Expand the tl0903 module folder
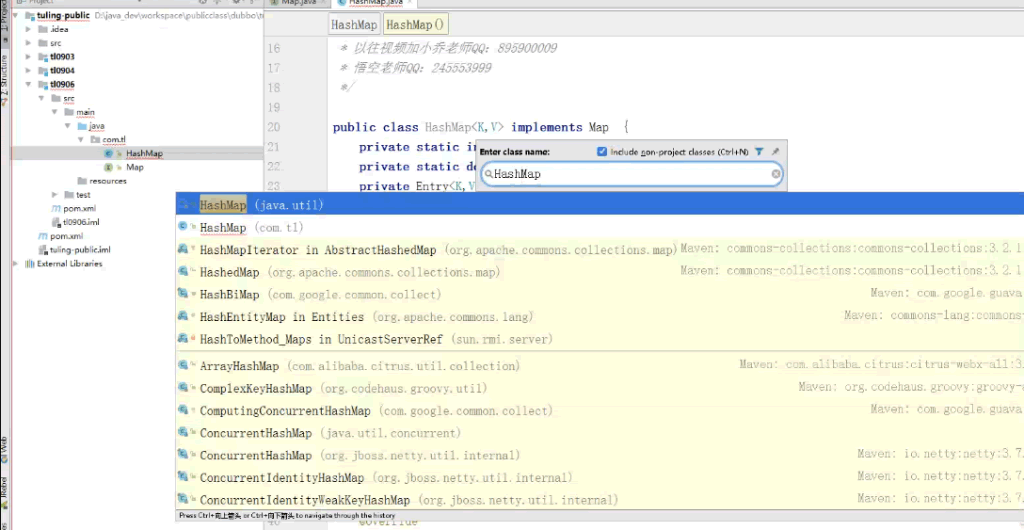Viewport: 1024px width, 530px height. pos(28,57)
